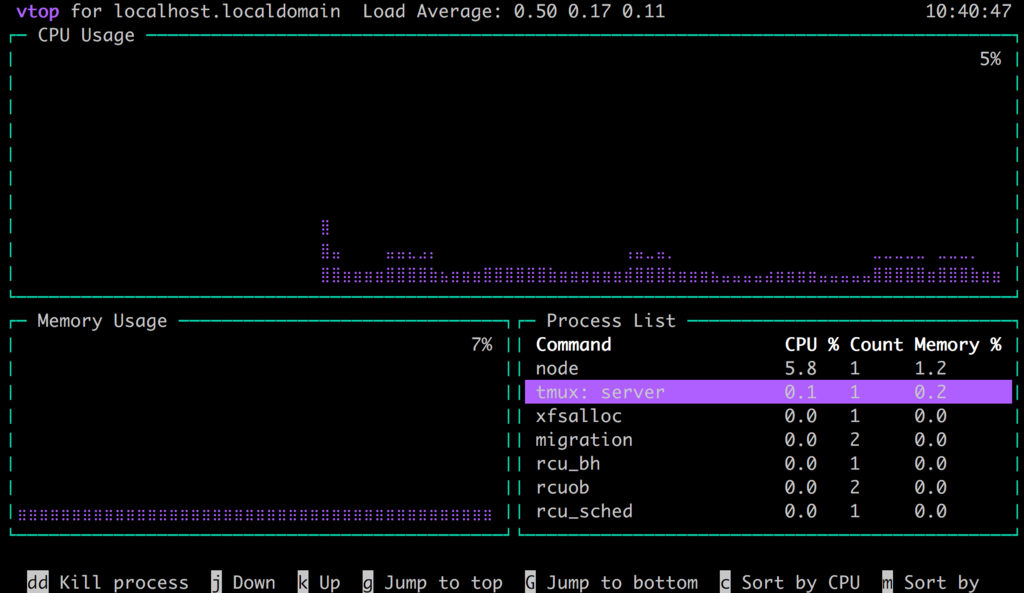1024x593 pixels.
Task: Click the 5% CPU usage value
Action: point(990,59)
